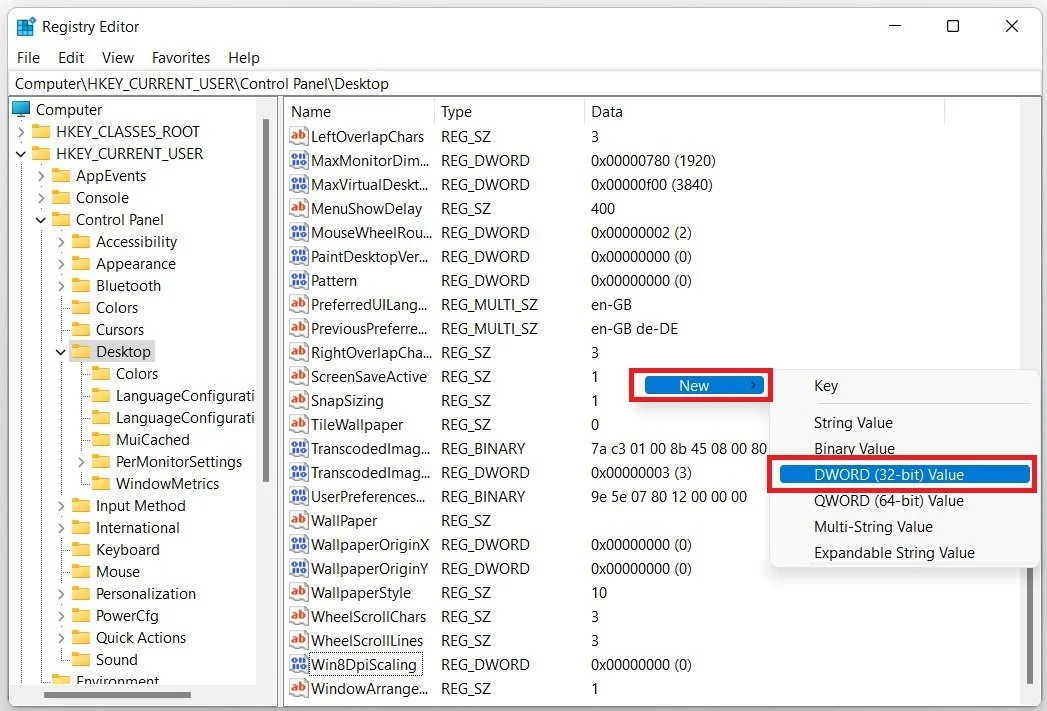Open the File menu
The image size is (1047, 711).
28,57
